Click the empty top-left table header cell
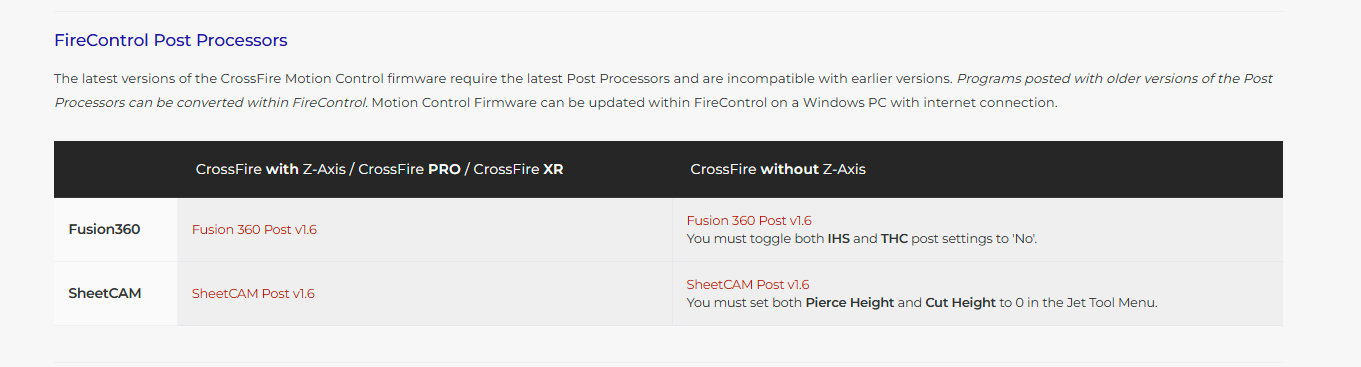Viewport: 1361px width, 367px height. [115, 169]
